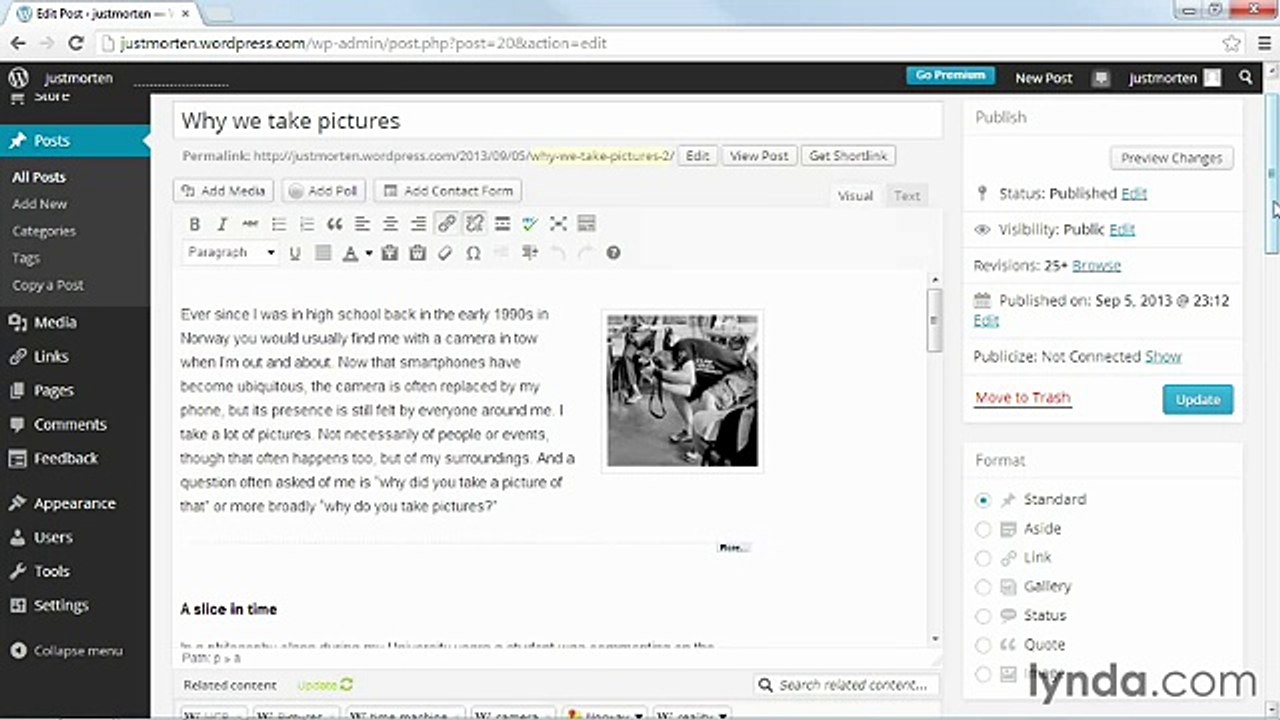Insert special character omega icon
The width and height of the screenshot is (1280, 720).
coord(474,253)
